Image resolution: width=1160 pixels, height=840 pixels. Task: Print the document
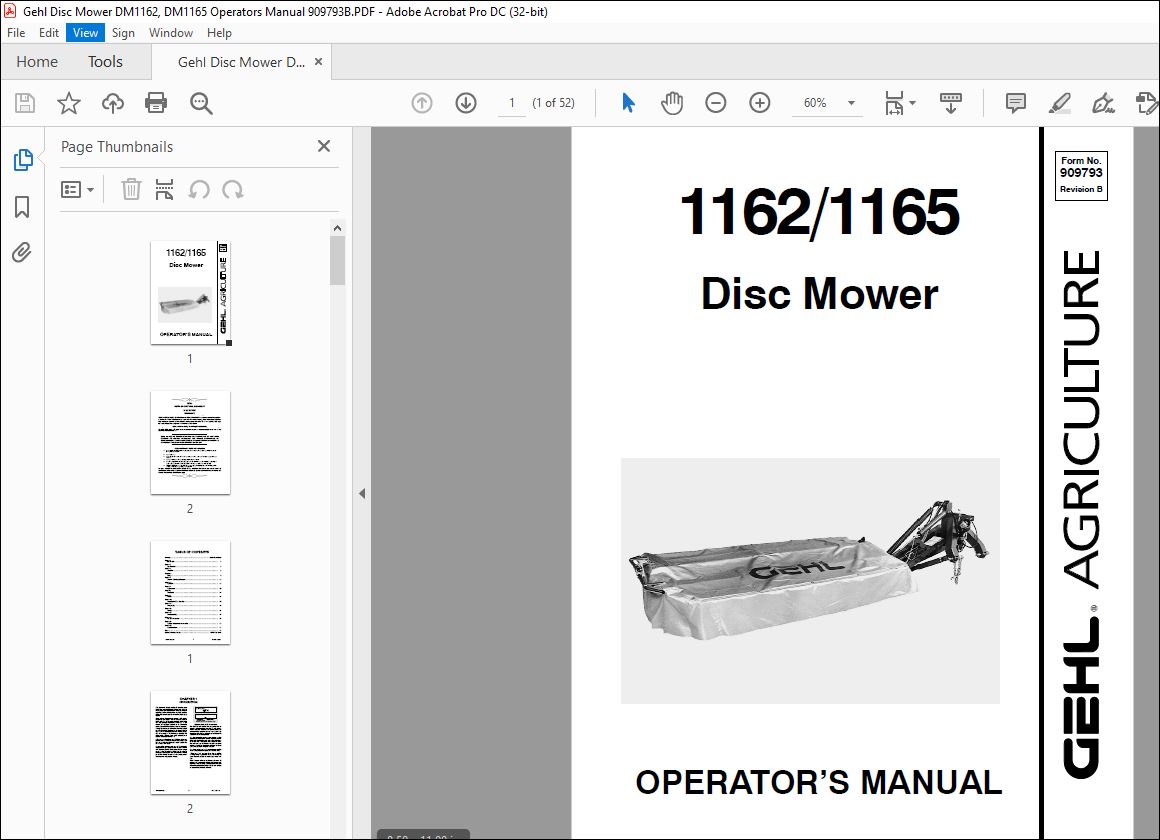[x=156, y=103]
